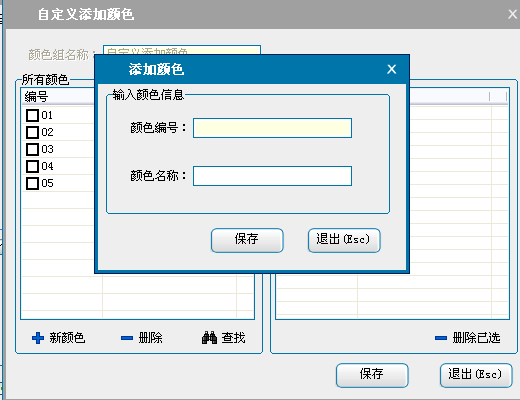Click 保存 in the 添加颜色 dialog

click(247, 240)
